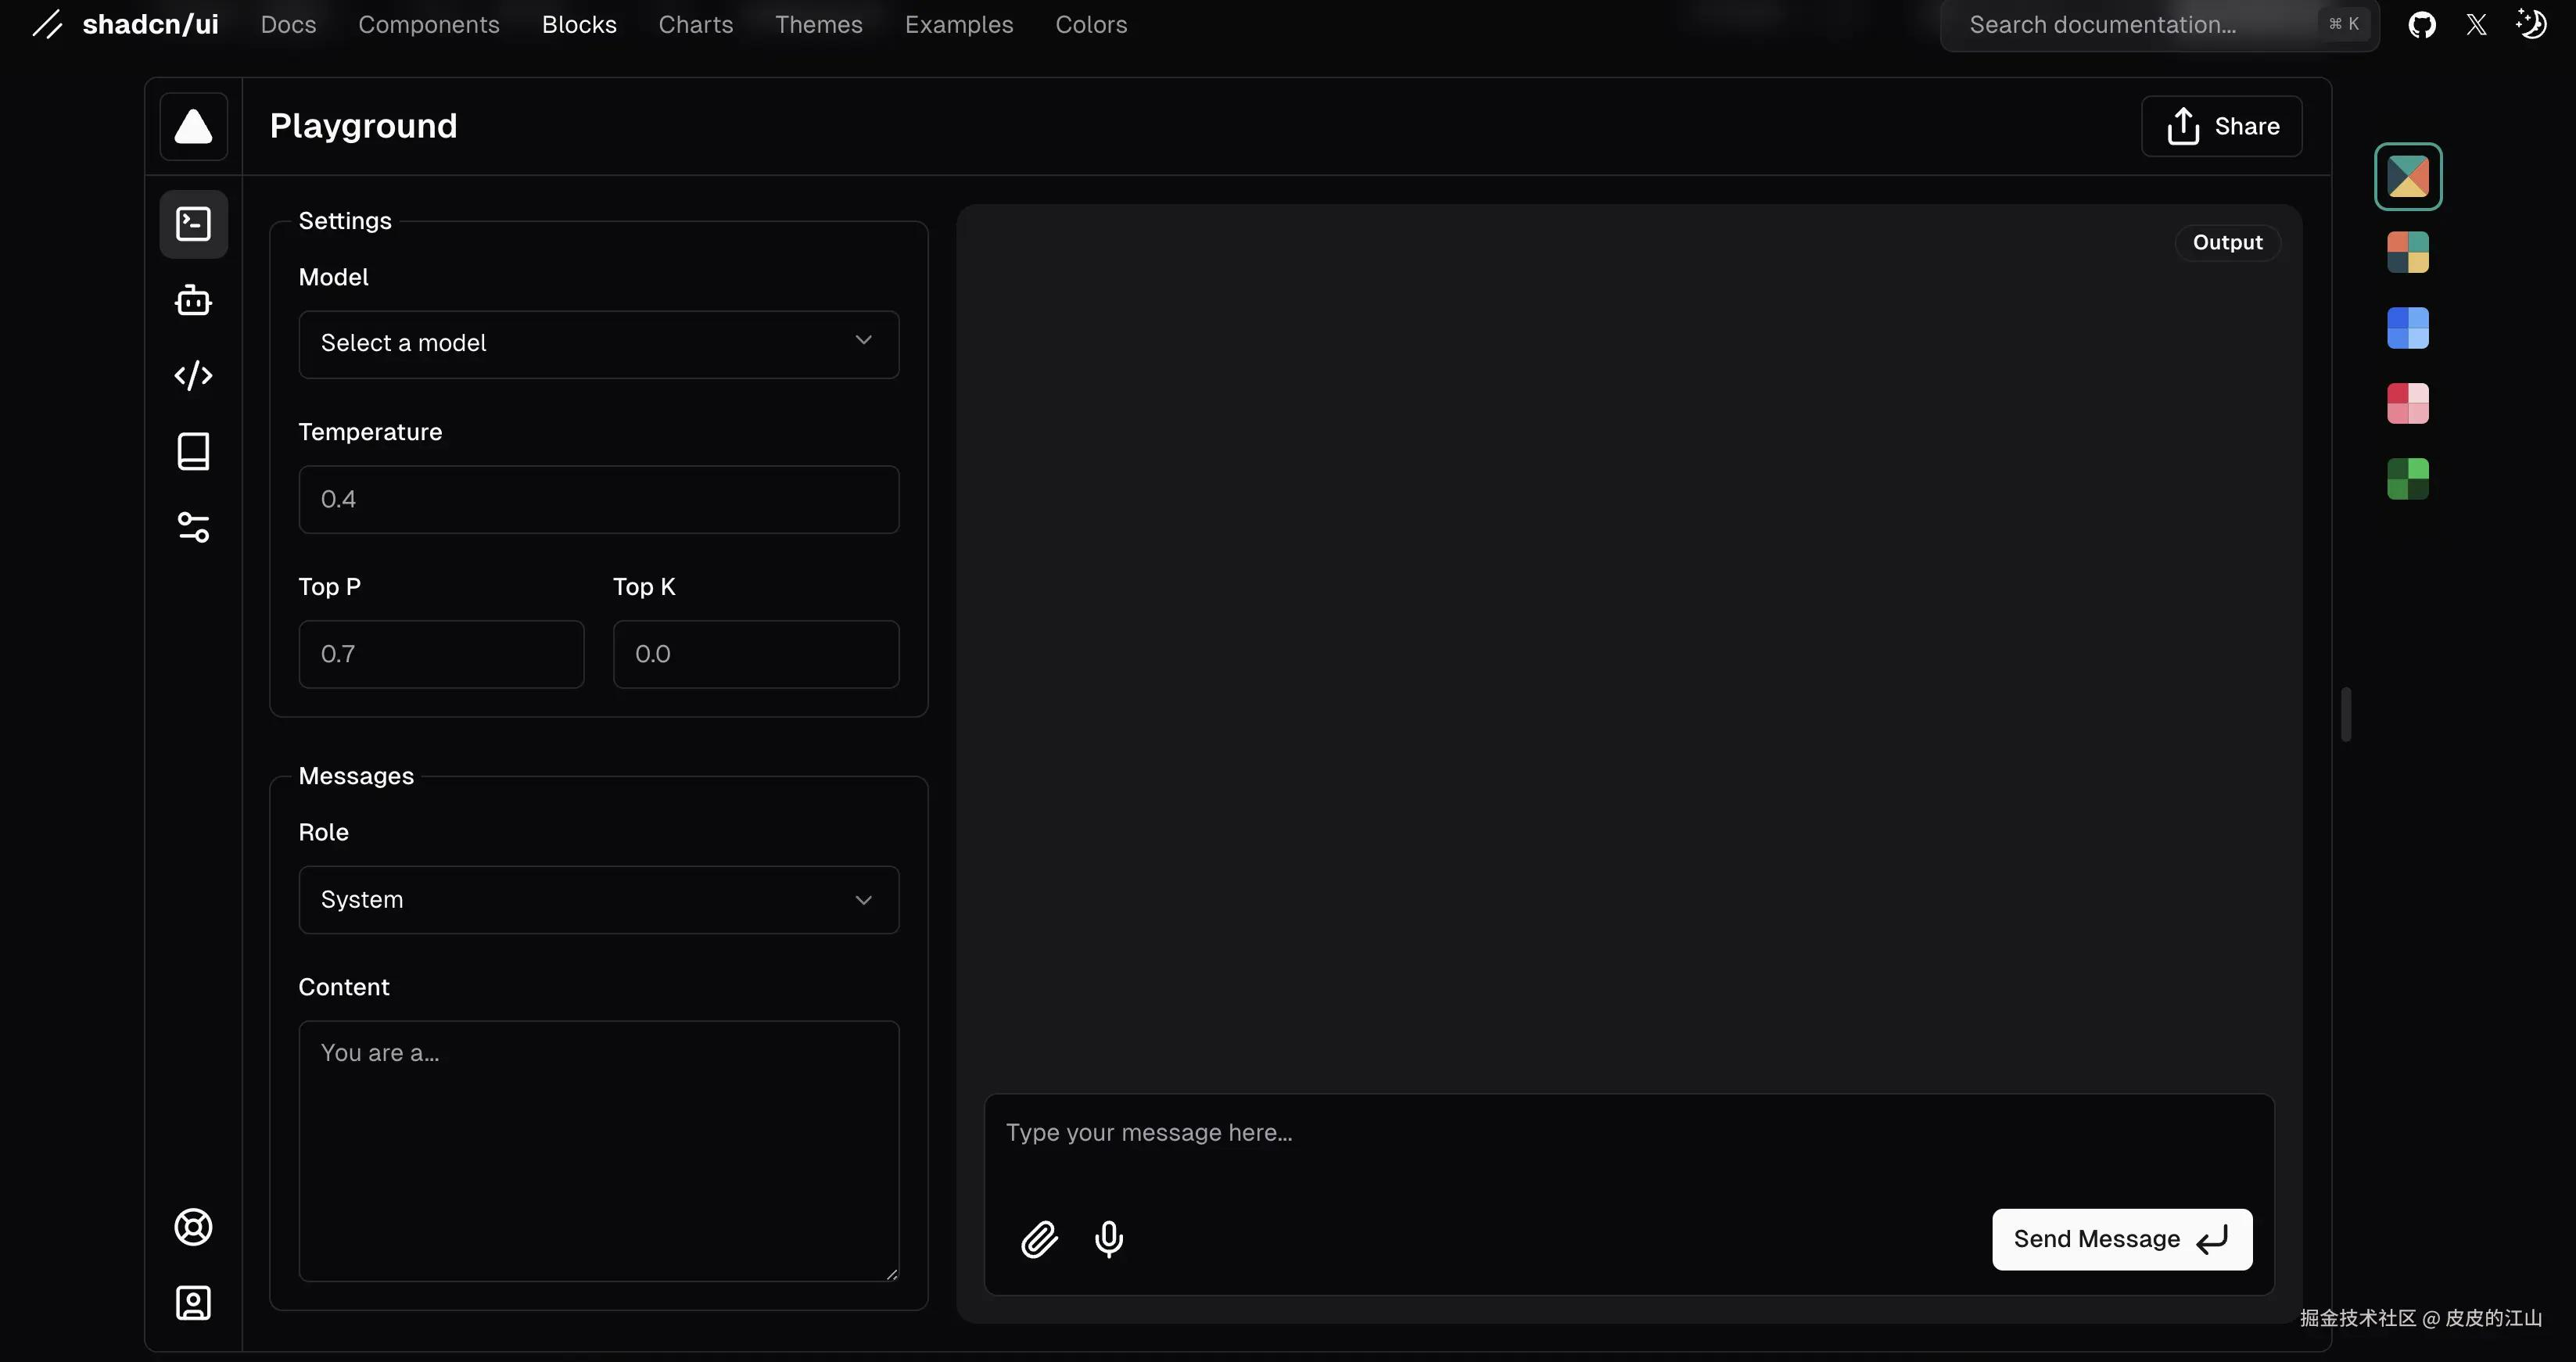Open the GitHub icon link

point(2421,25)
